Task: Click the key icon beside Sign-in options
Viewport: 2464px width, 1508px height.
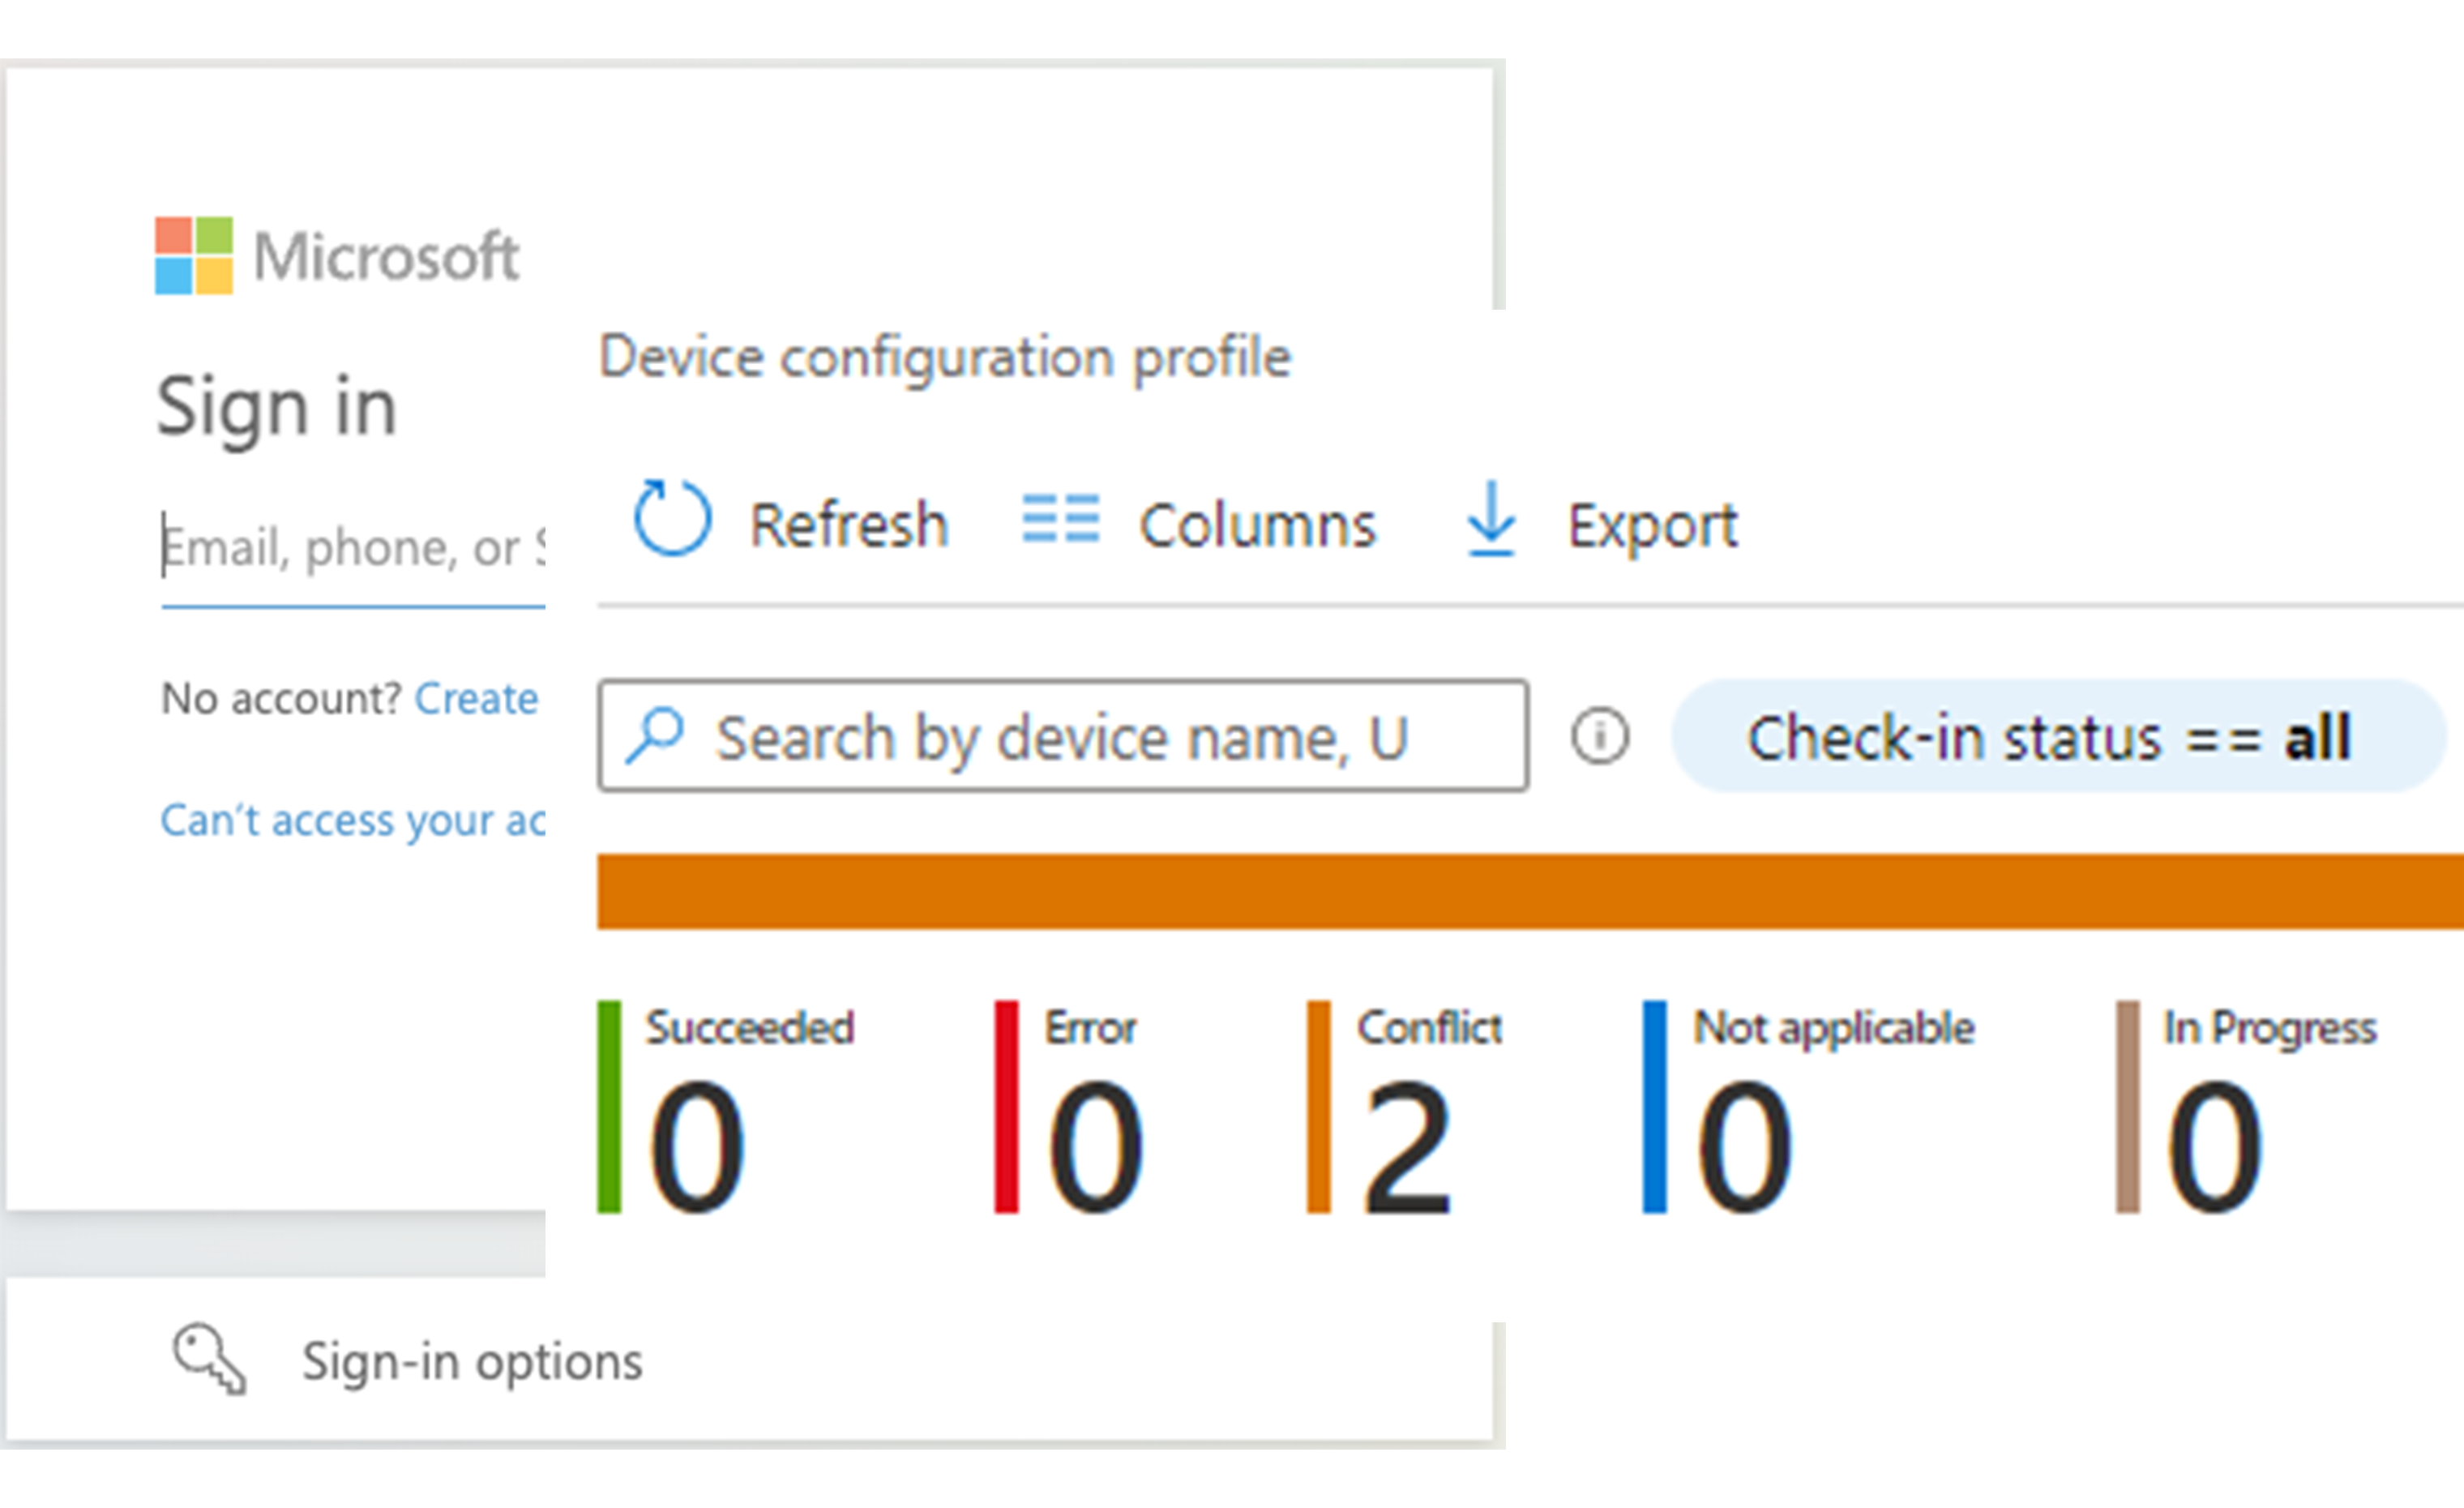Action: [209, 1360]
